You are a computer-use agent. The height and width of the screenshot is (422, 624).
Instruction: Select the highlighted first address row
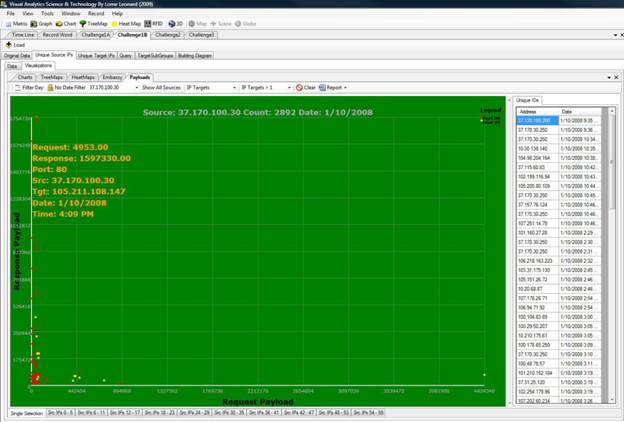[559, 121]
